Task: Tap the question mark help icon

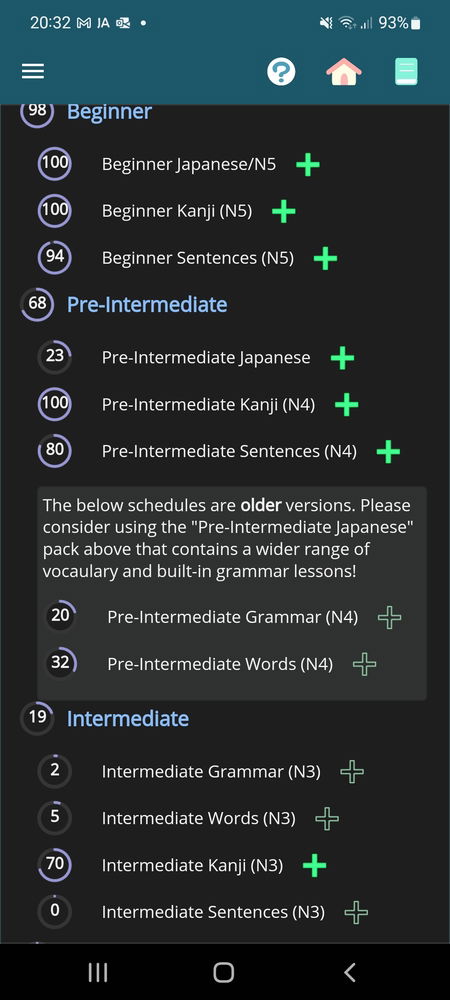Action: (281, 71)
